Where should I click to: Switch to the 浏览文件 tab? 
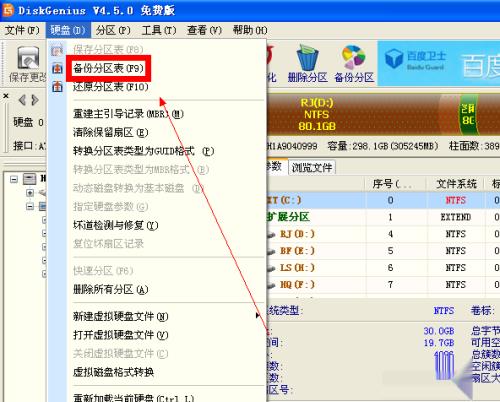[x=312, y=167]
